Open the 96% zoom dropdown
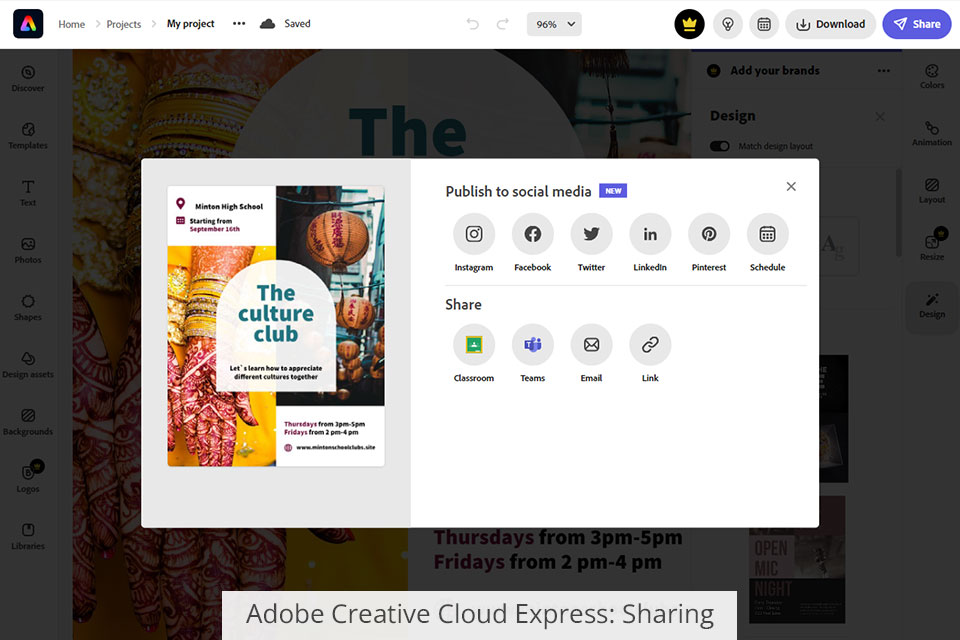The height and width of the screenshot is (640, 960). [554, 24]
